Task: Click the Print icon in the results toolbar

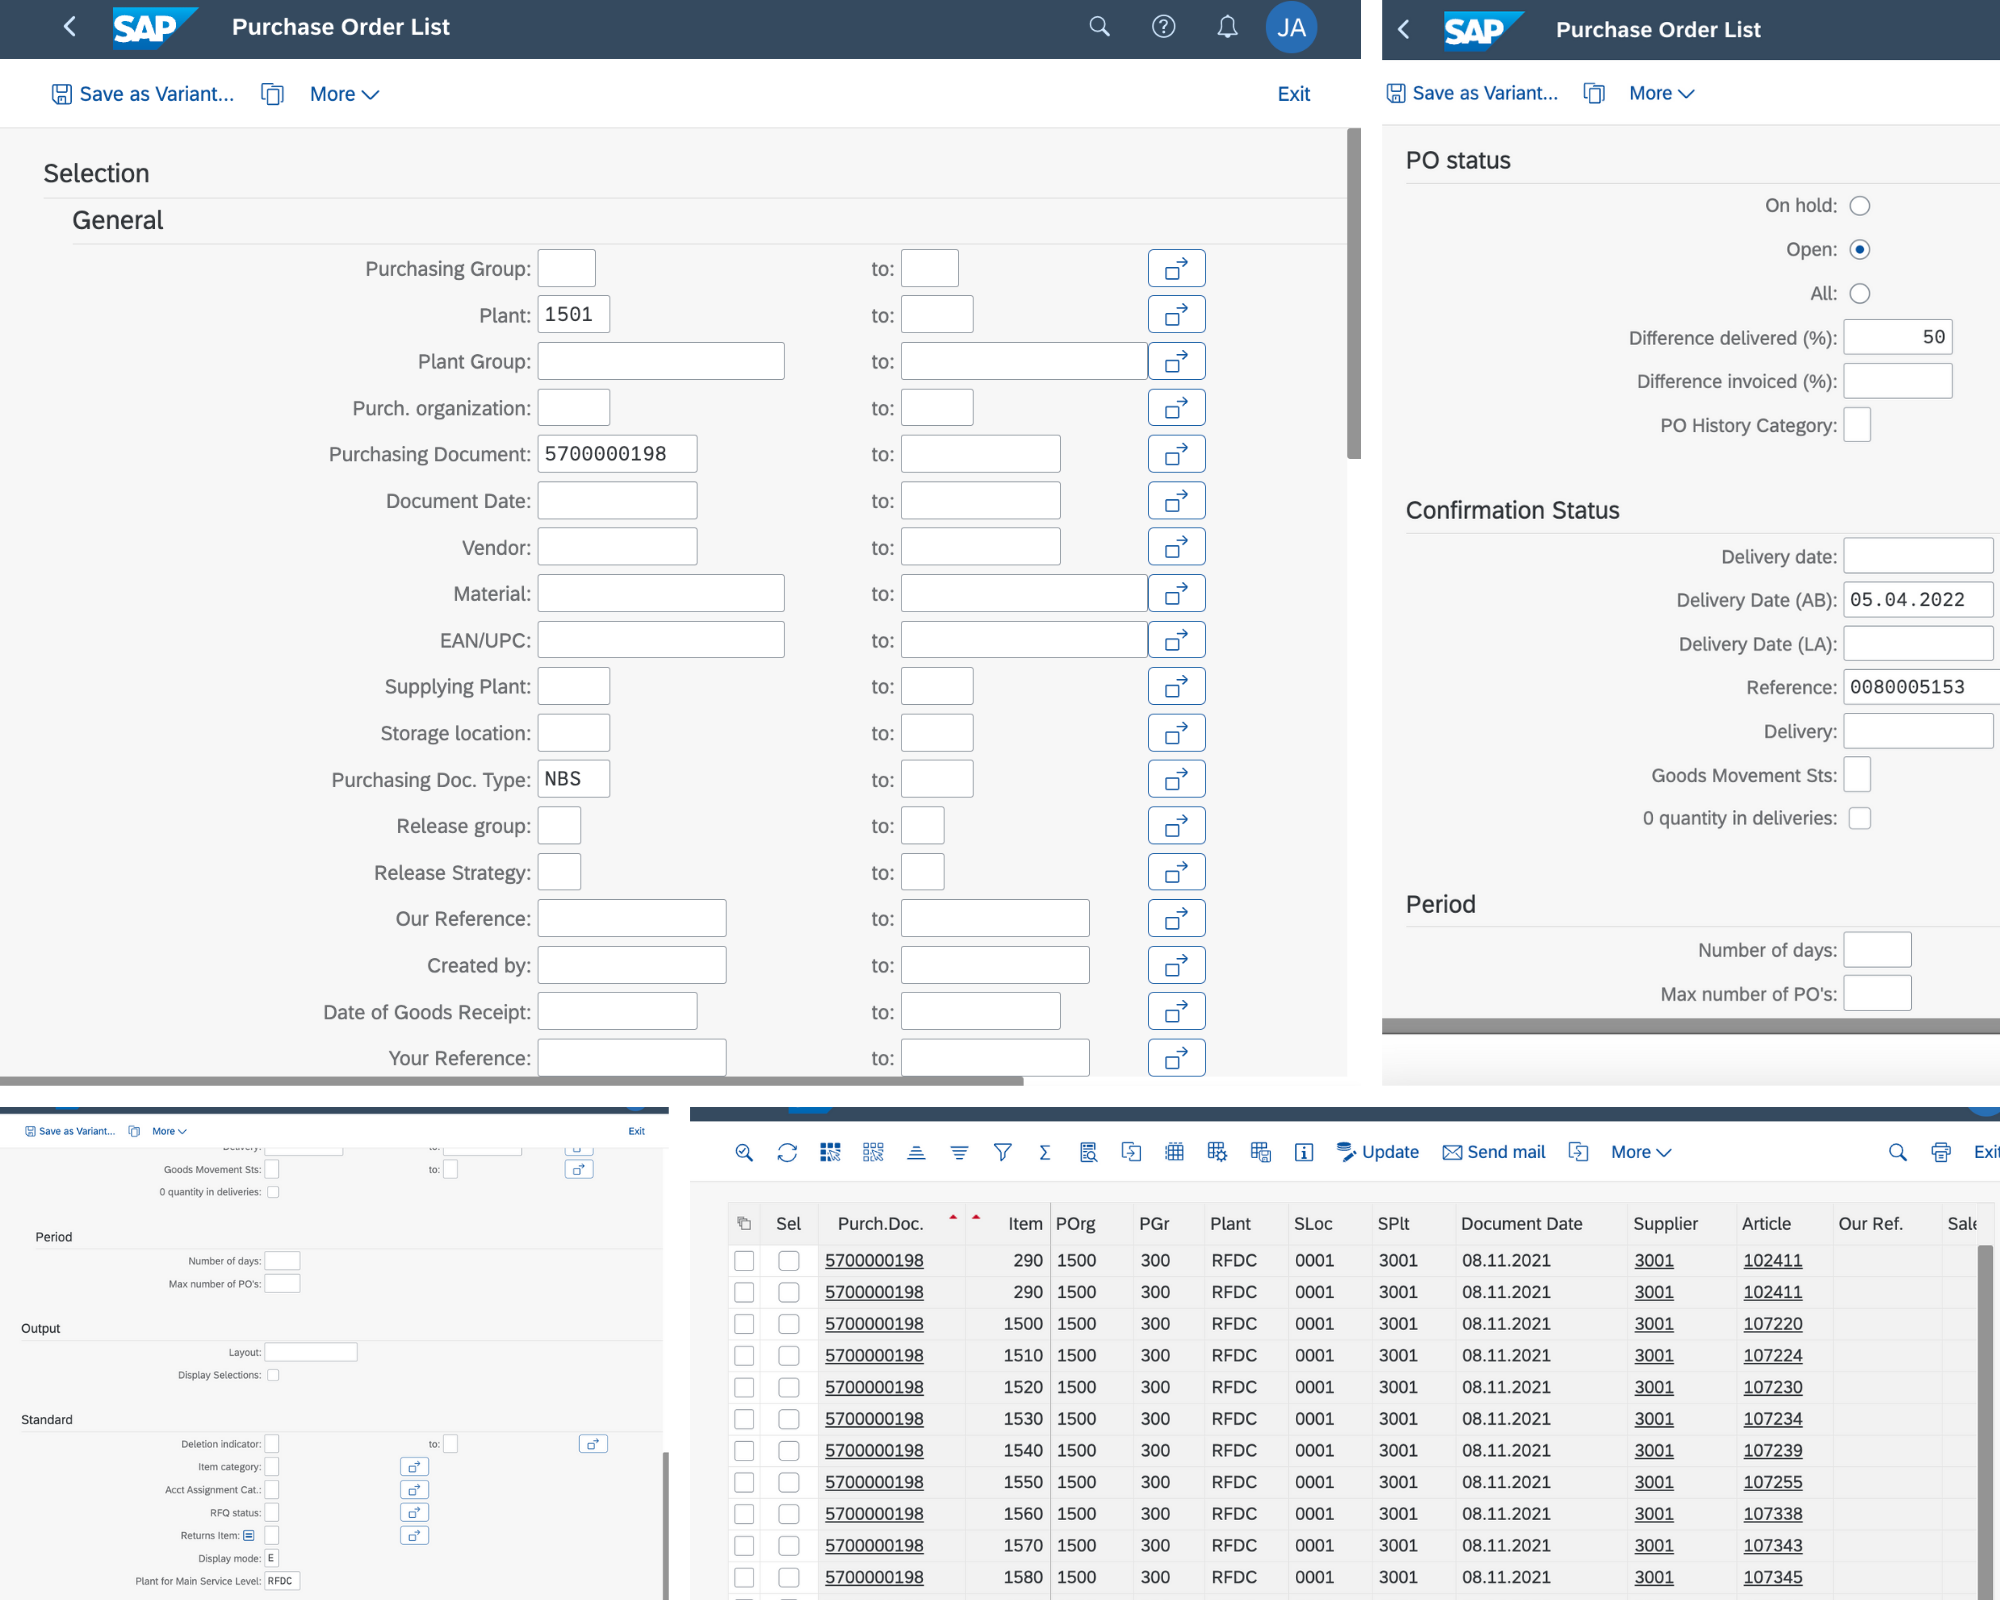Action: tap(1941, 1152)
